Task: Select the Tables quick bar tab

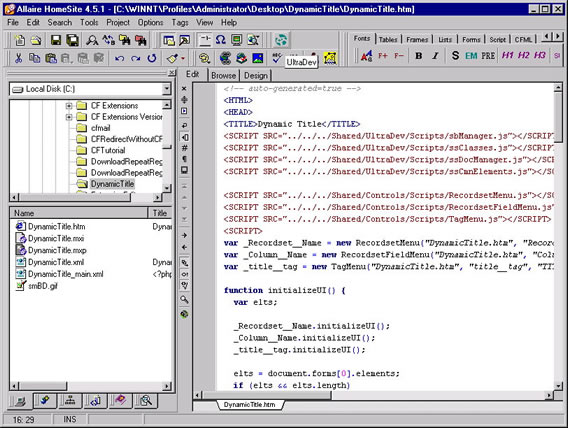Action: [388, 39]
